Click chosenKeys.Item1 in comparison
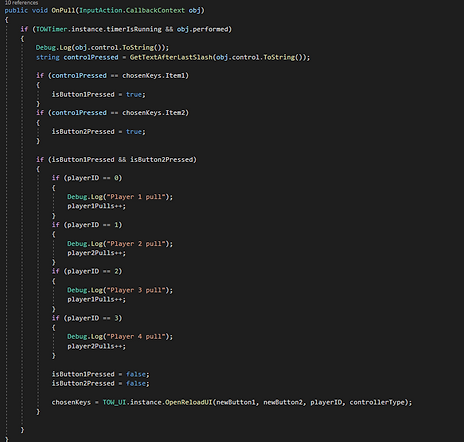The width and height of the screenshot is (464, 442). click(153, 76)
